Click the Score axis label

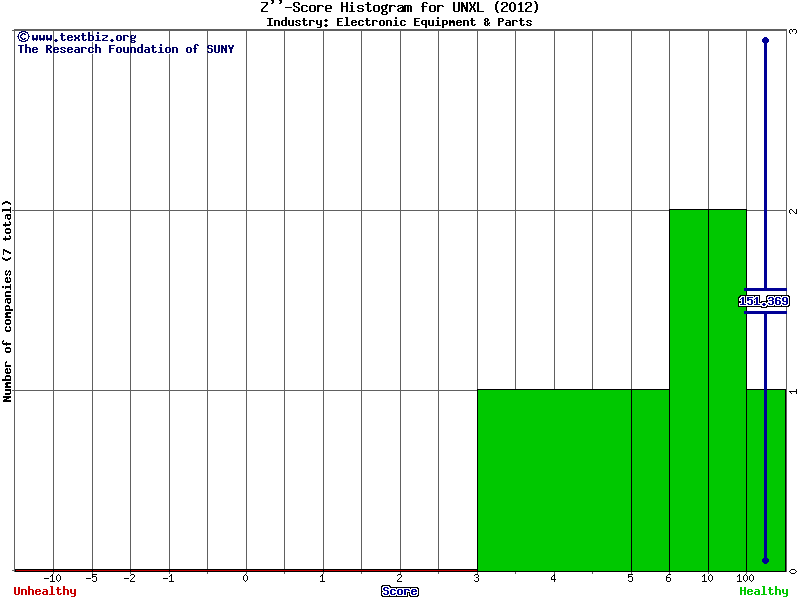[400, 591]
